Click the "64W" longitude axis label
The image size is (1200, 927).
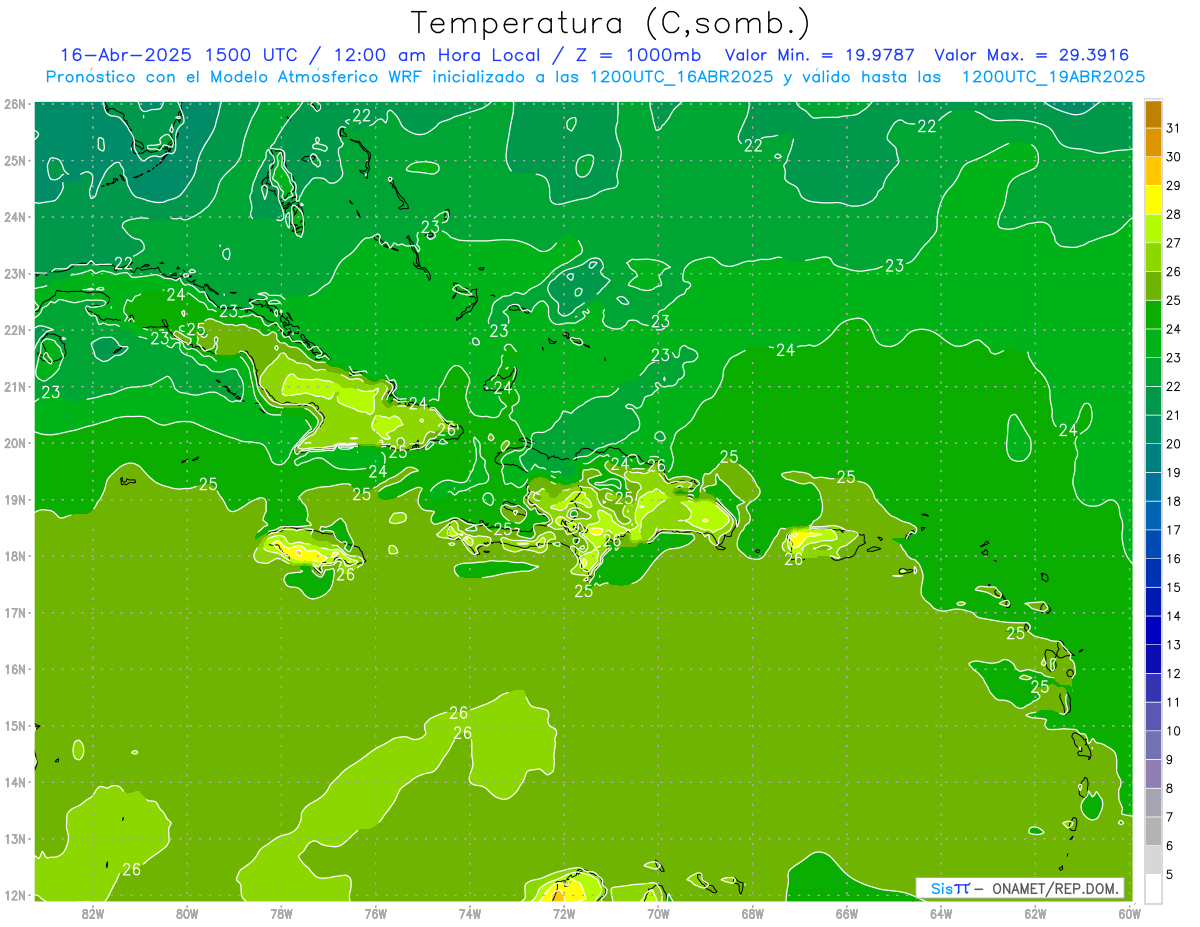point(941,912)
